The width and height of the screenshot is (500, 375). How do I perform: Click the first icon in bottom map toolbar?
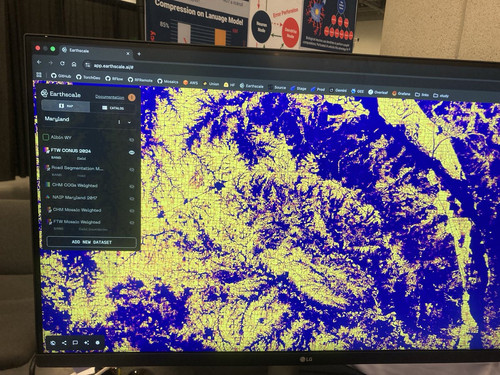[53, 343]
